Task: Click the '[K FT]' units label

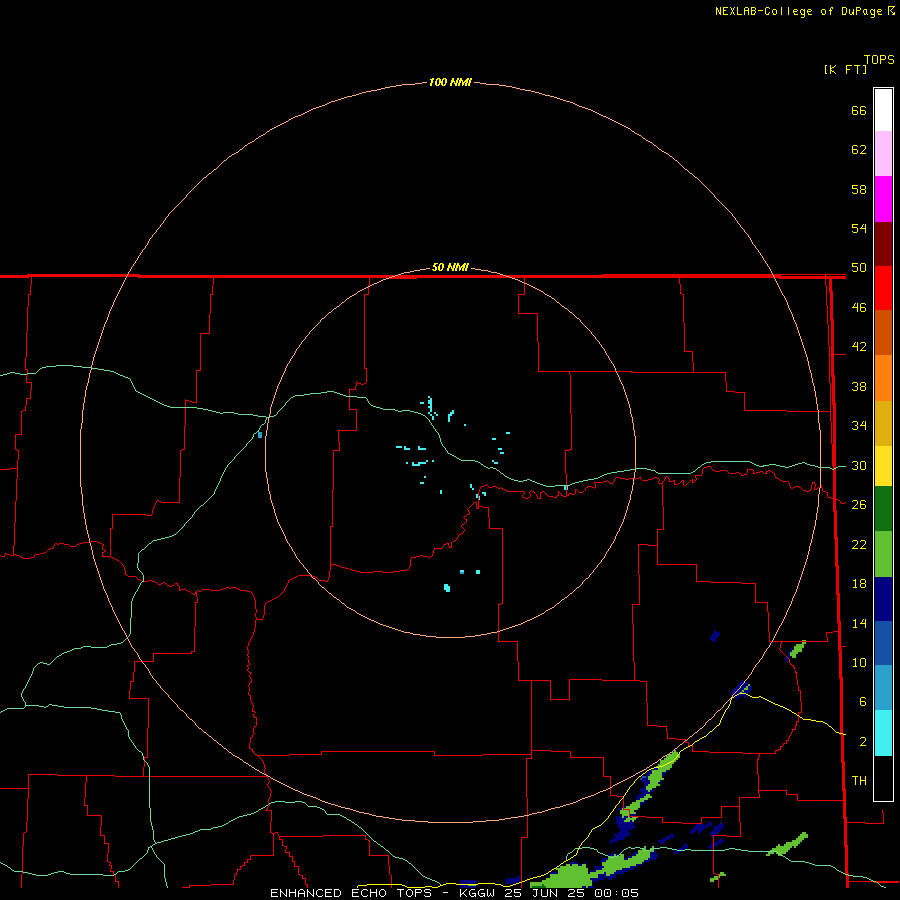Action: tap(845, 69)
